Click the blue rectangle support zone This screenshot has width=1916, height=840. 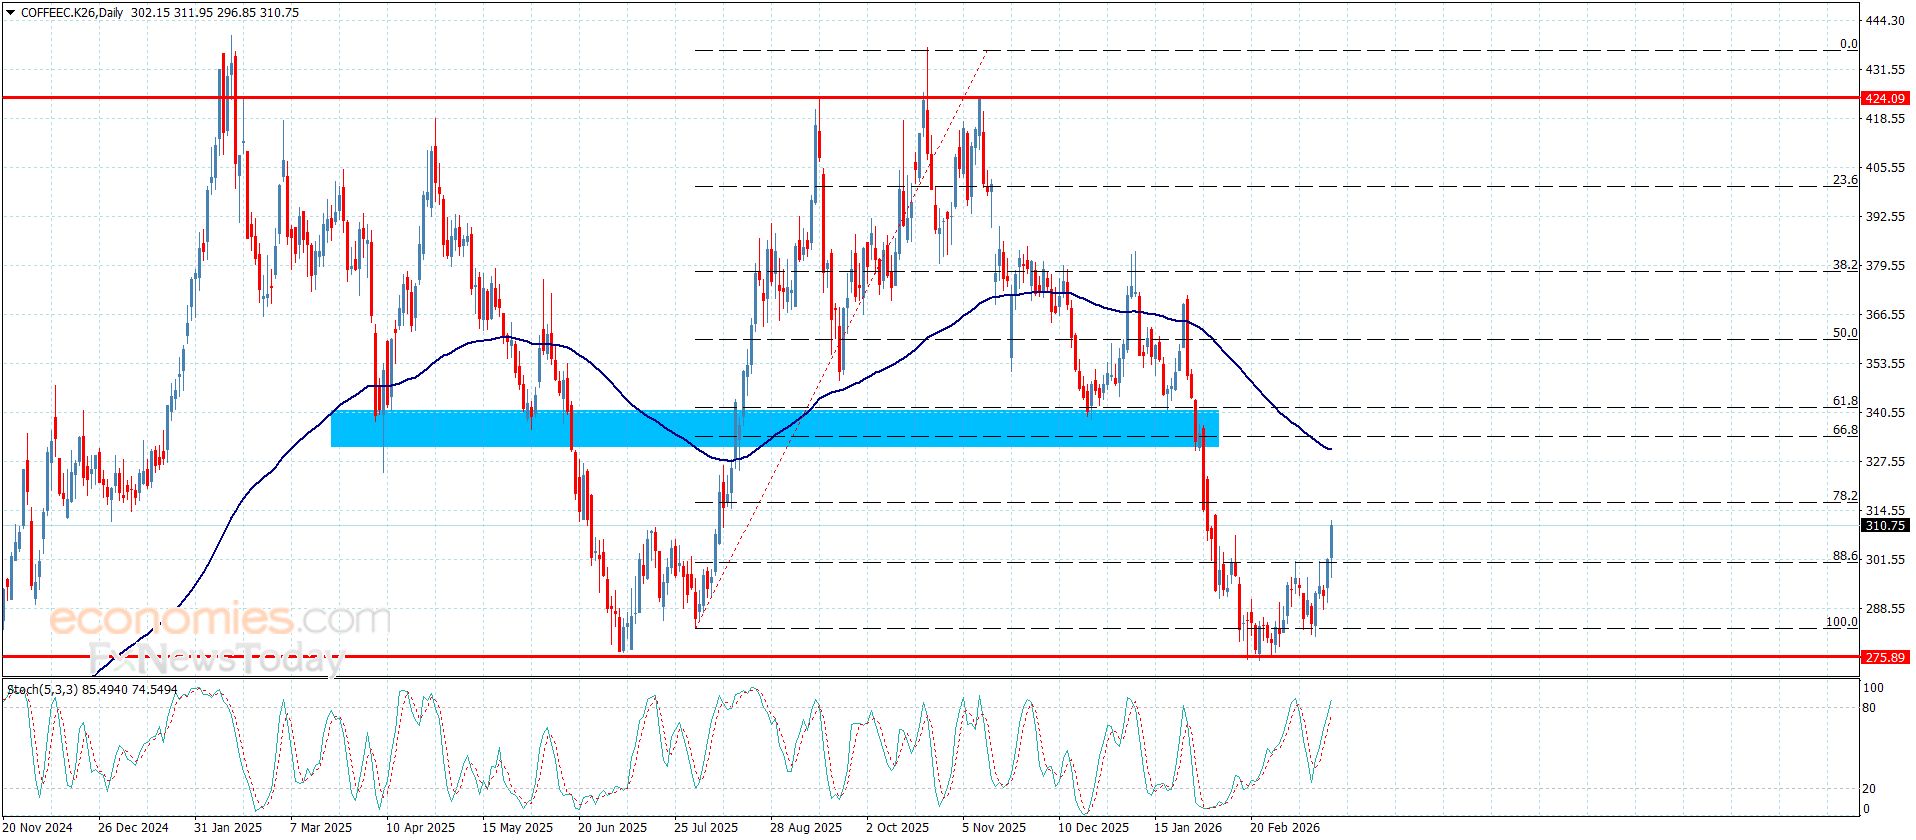click(x=775, y=428)
